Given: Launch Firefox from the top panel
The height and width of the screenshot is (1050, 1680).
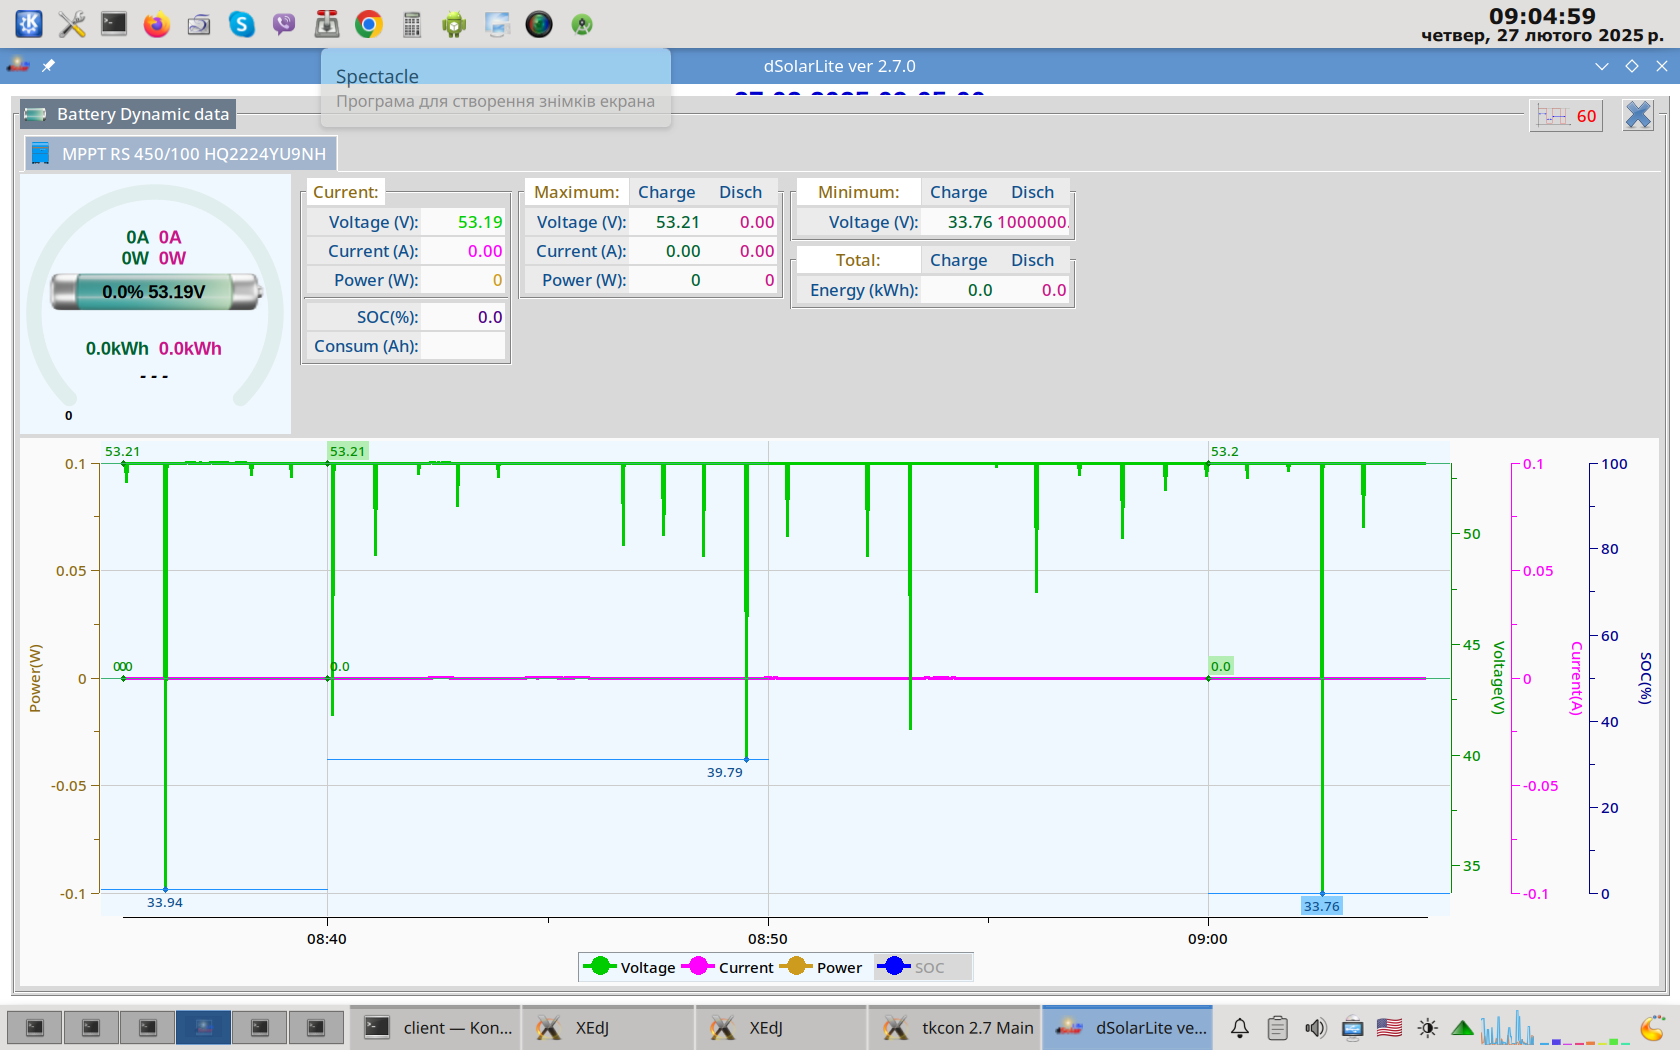Looking at the screenshot, I should pos(156,24).
